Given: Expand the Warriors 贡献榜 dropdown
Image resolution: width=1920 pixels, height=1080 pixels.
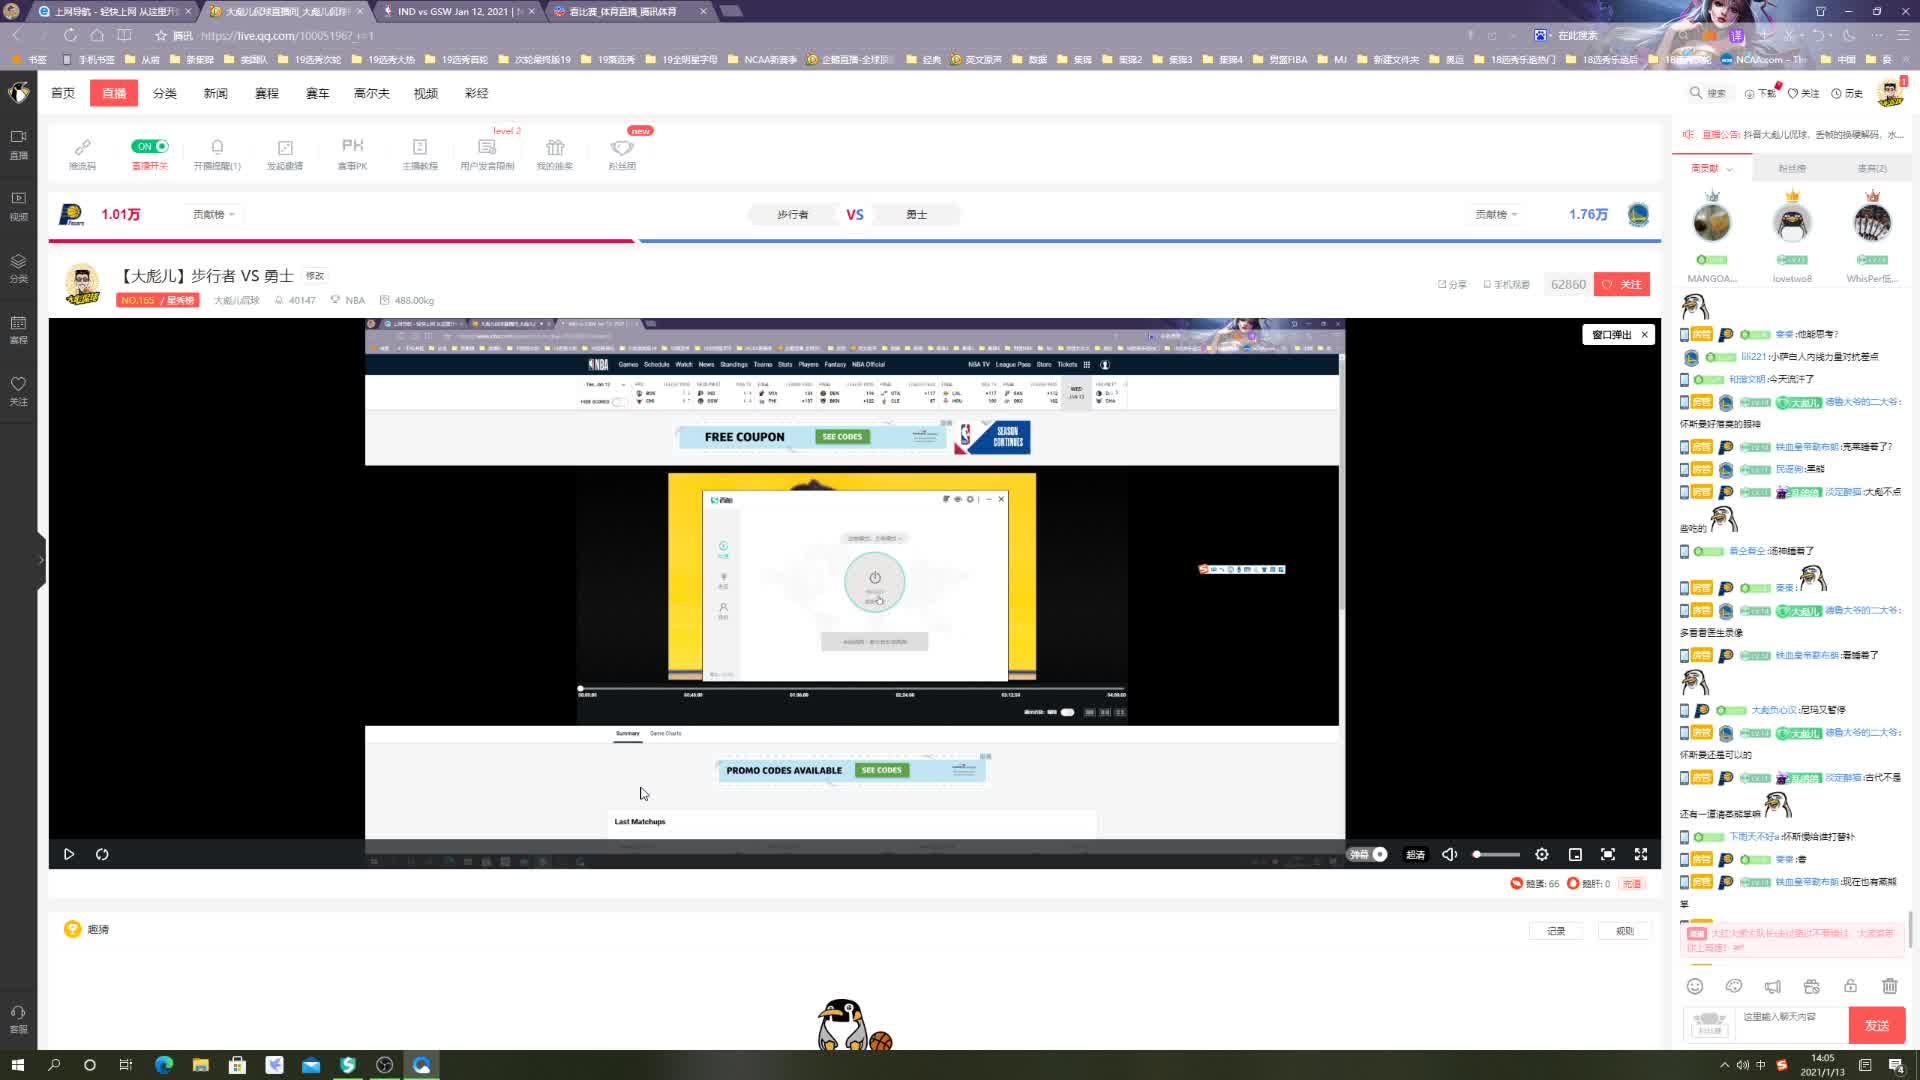Looking at the screenshot, I should click(1496, 214).
